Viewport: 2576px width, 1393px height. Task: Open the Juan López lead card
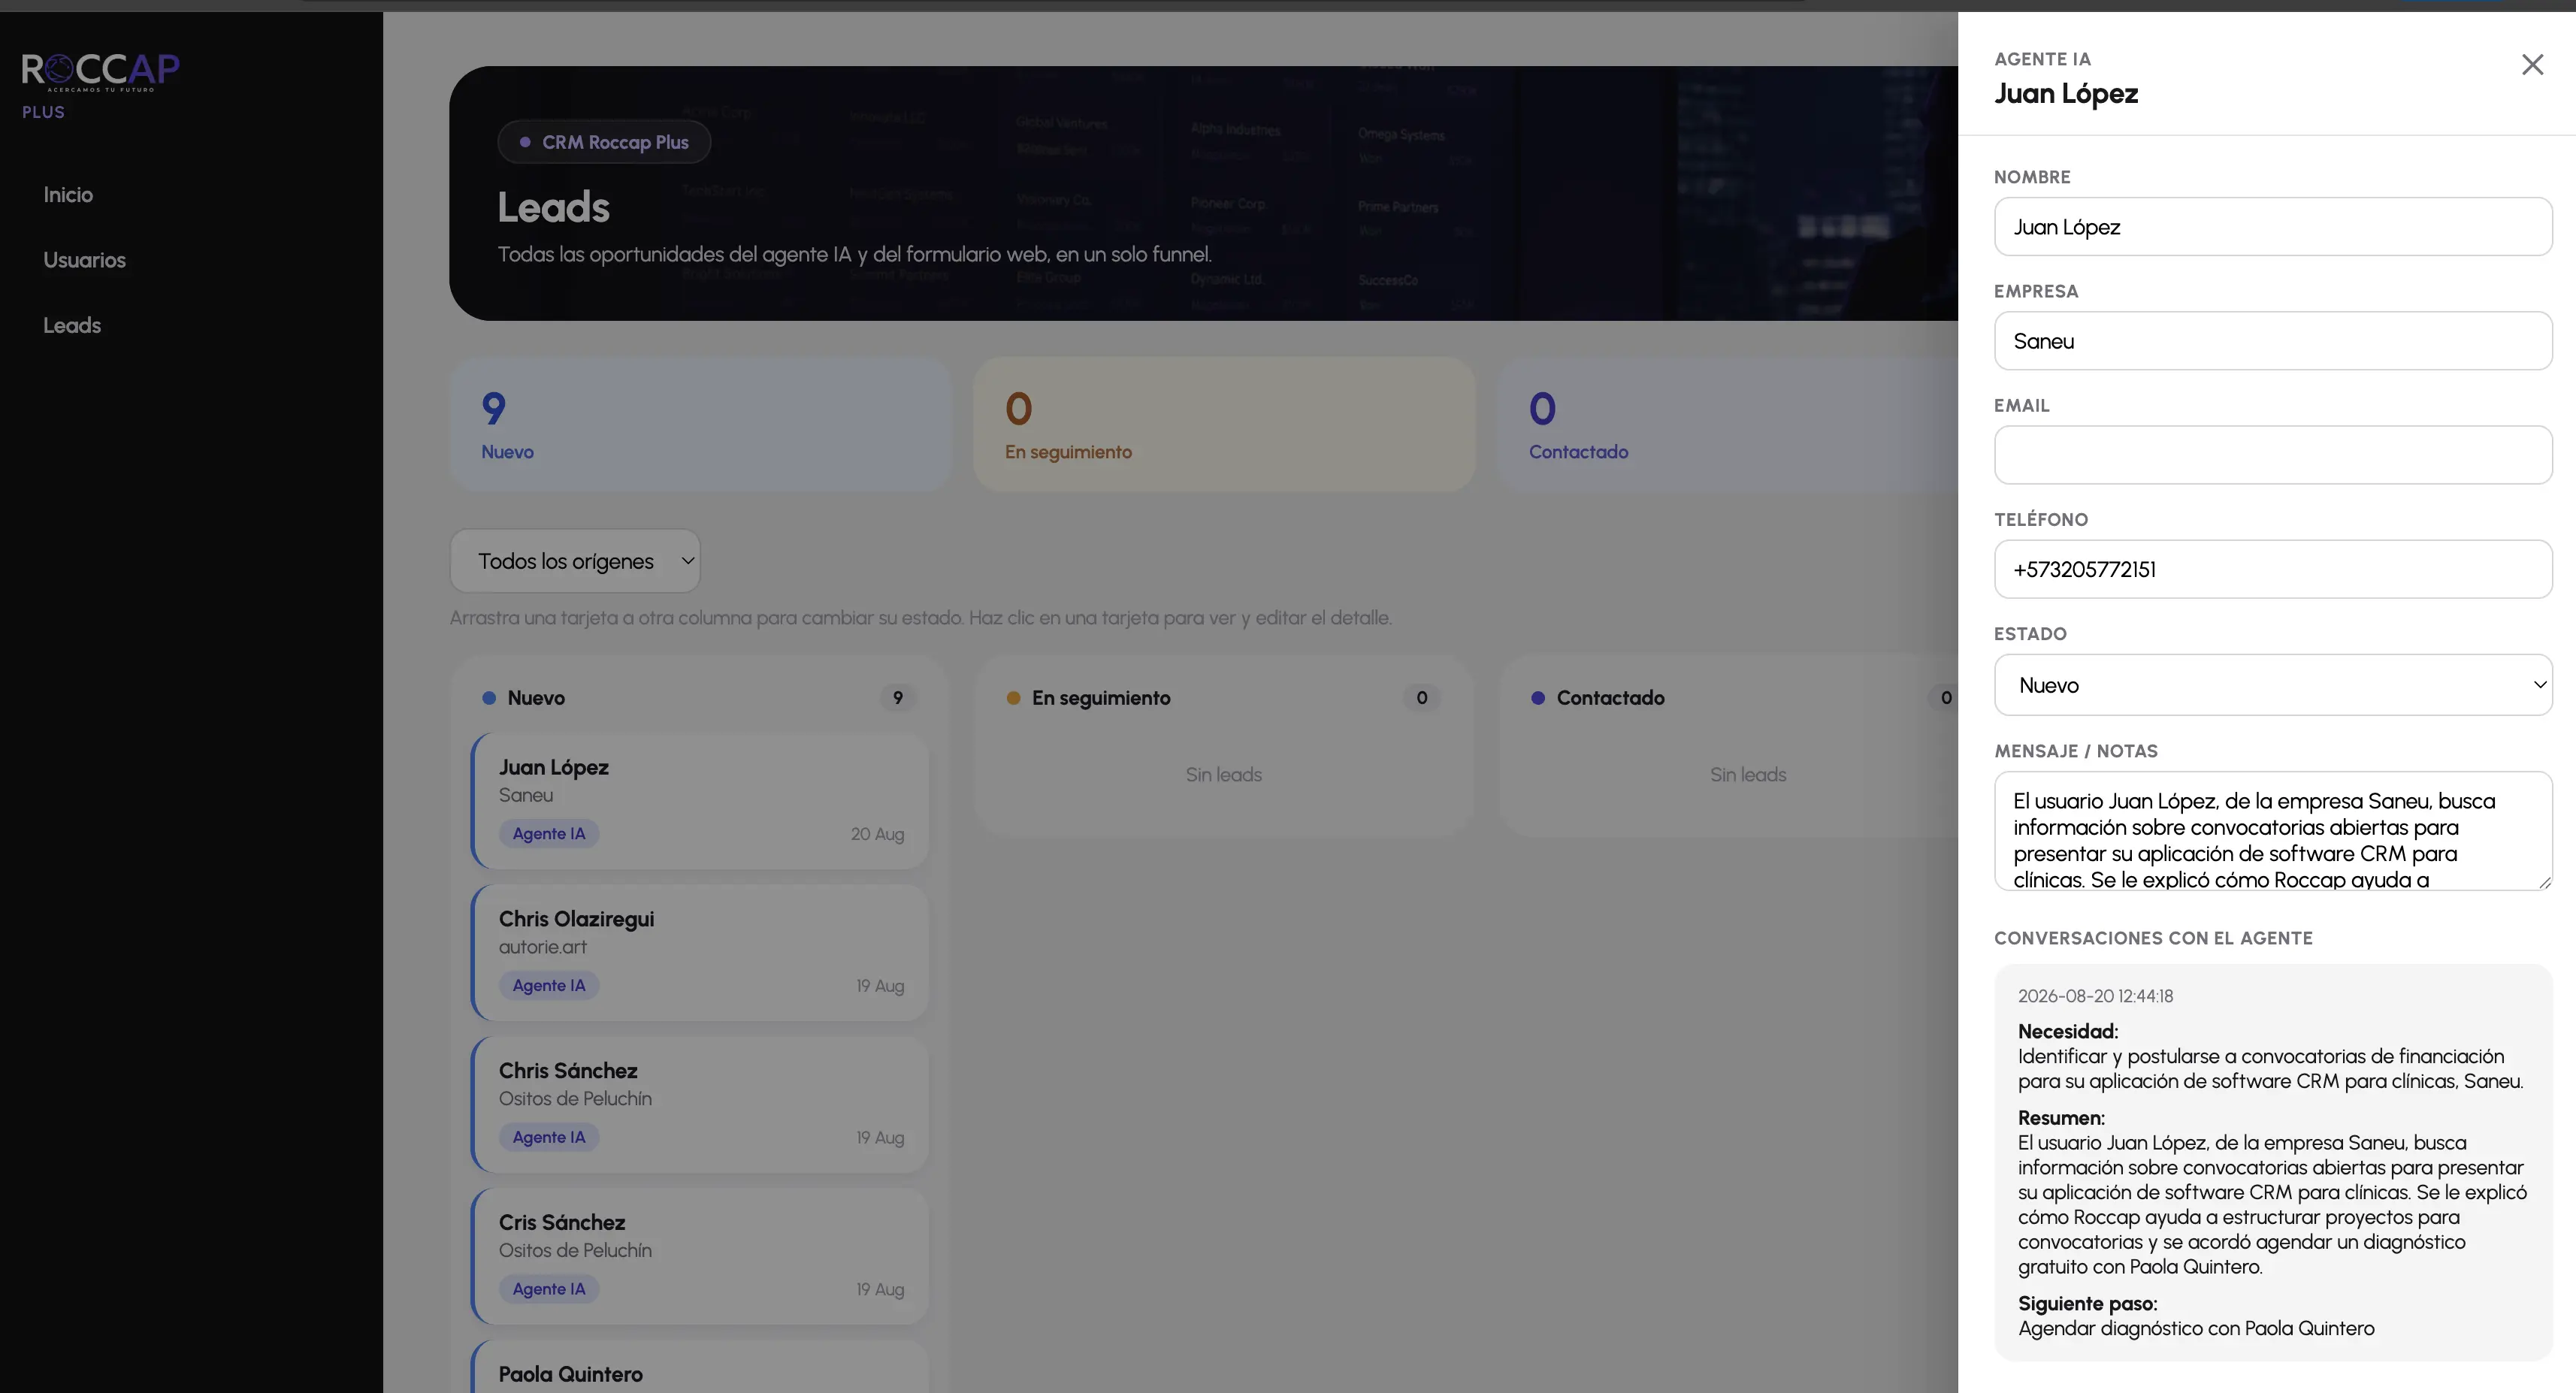(700, 801)
